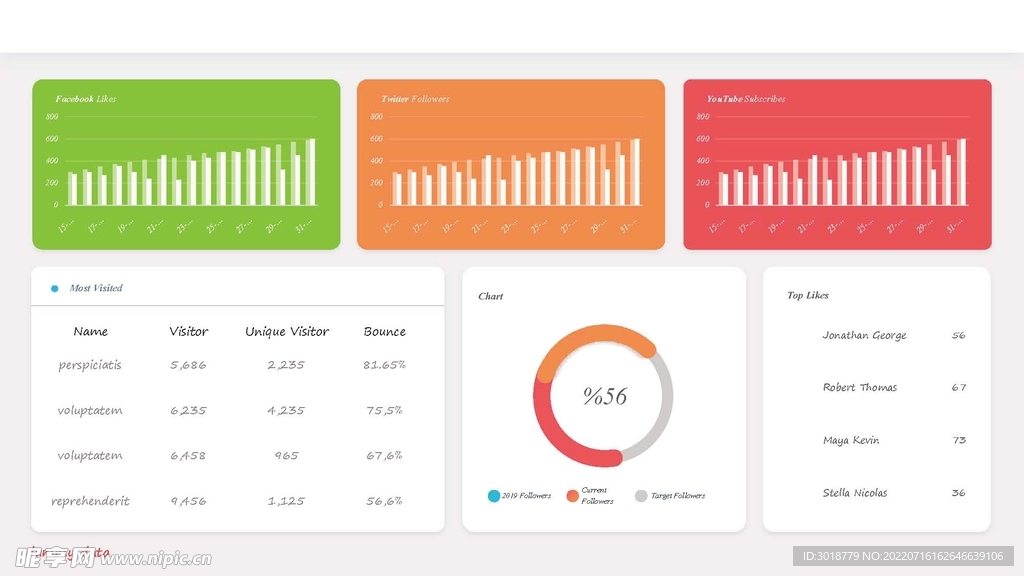
Task: Click the gray Target Followers legend dot
Action: coord(641,496)
